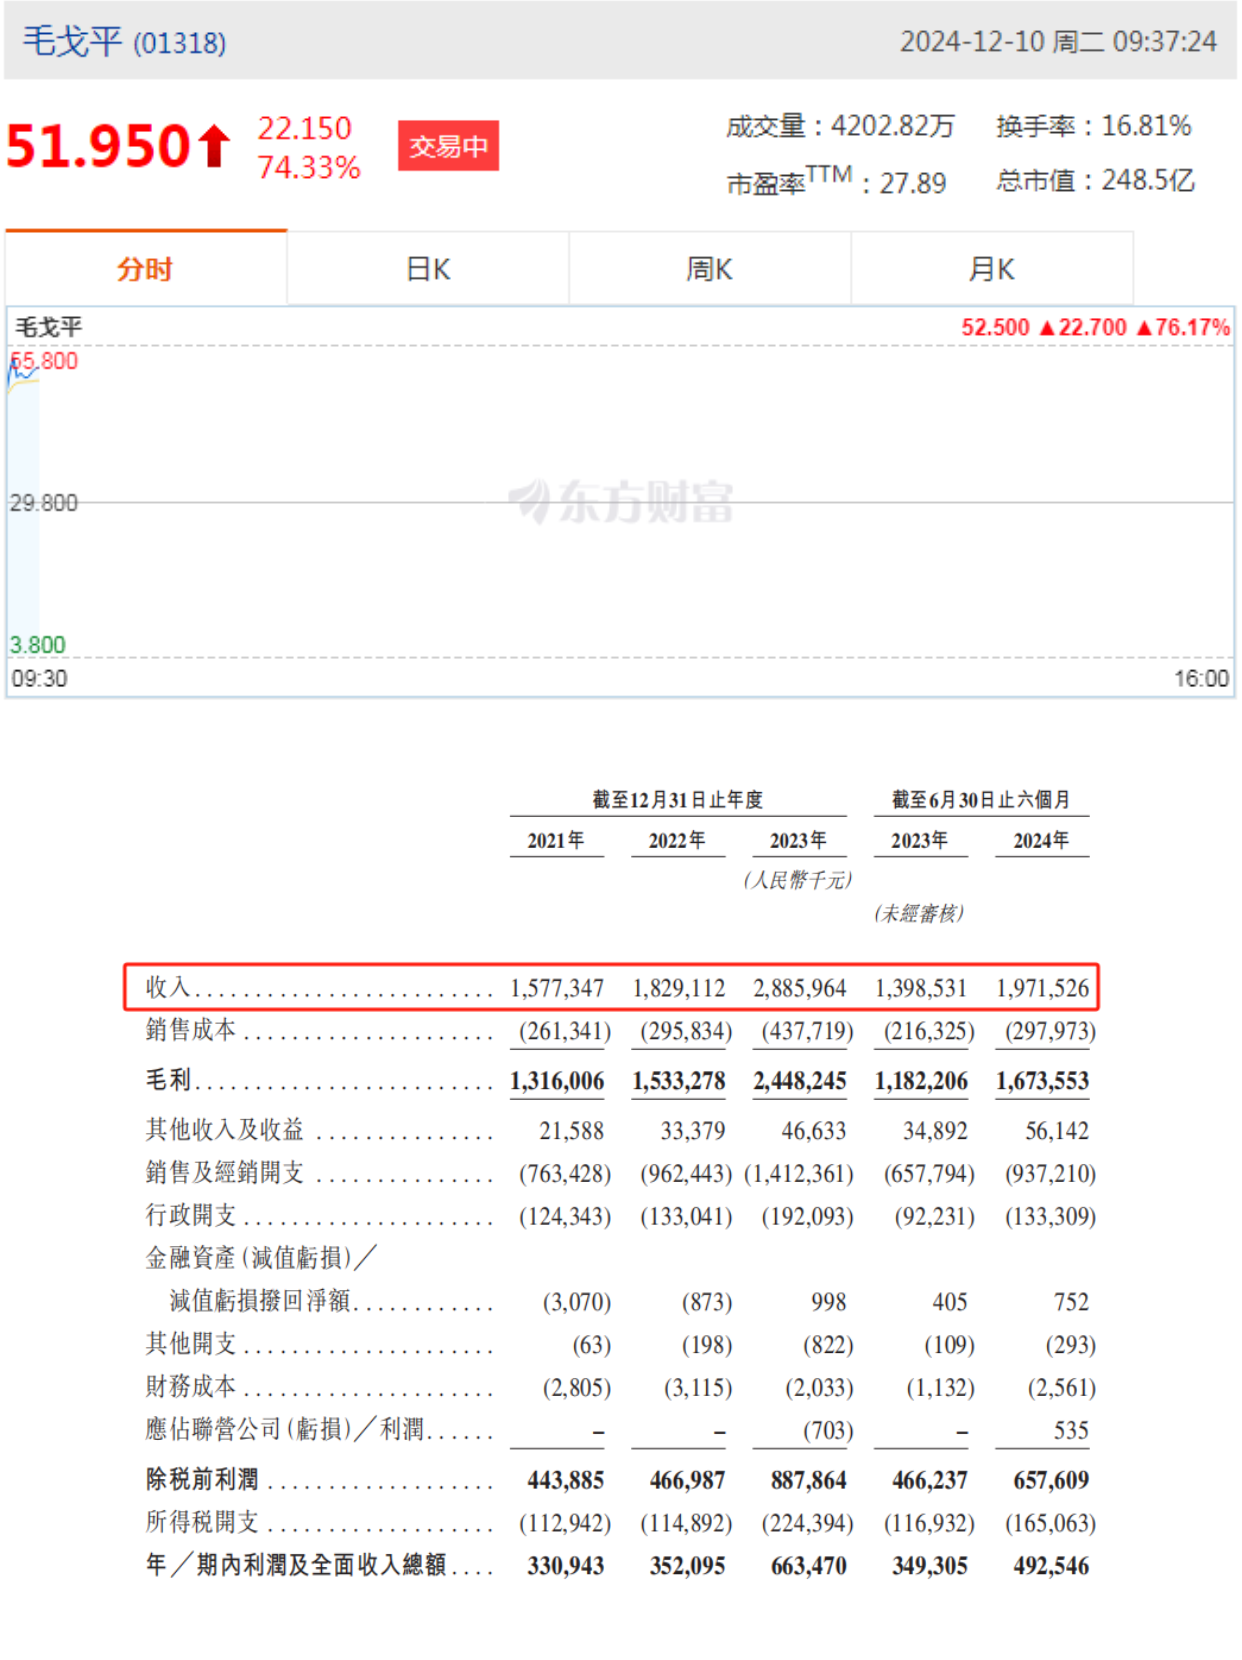Switch to the 月K tab

(992, 269)
